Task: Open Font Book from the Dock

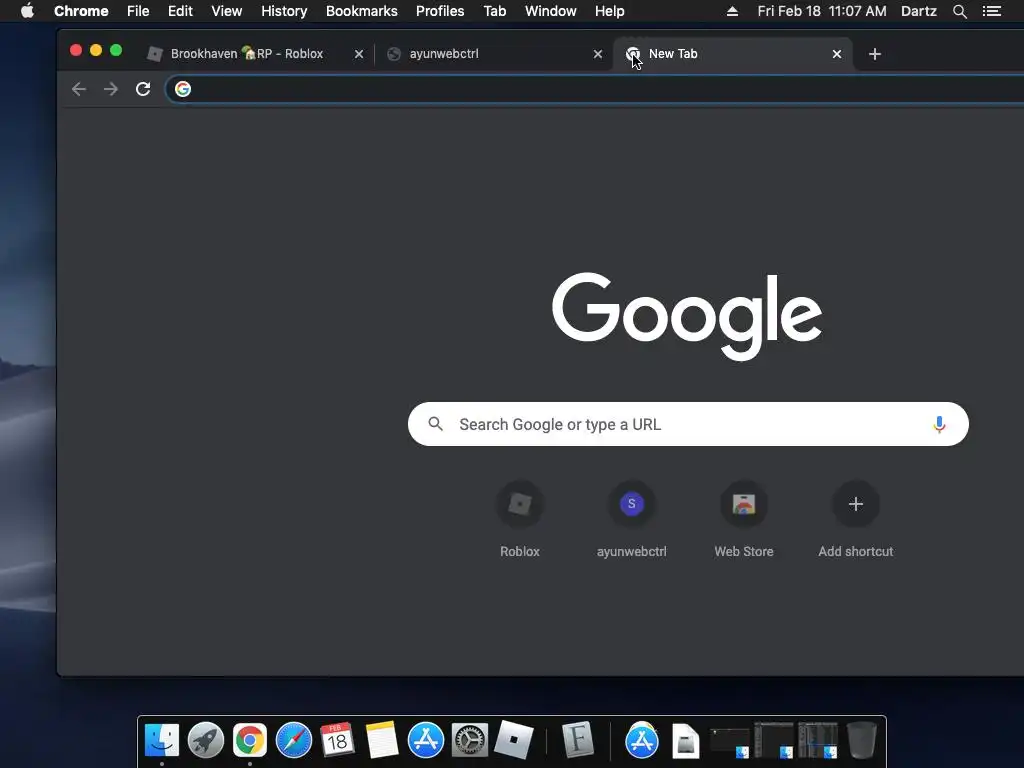Action: click(578, 740)
